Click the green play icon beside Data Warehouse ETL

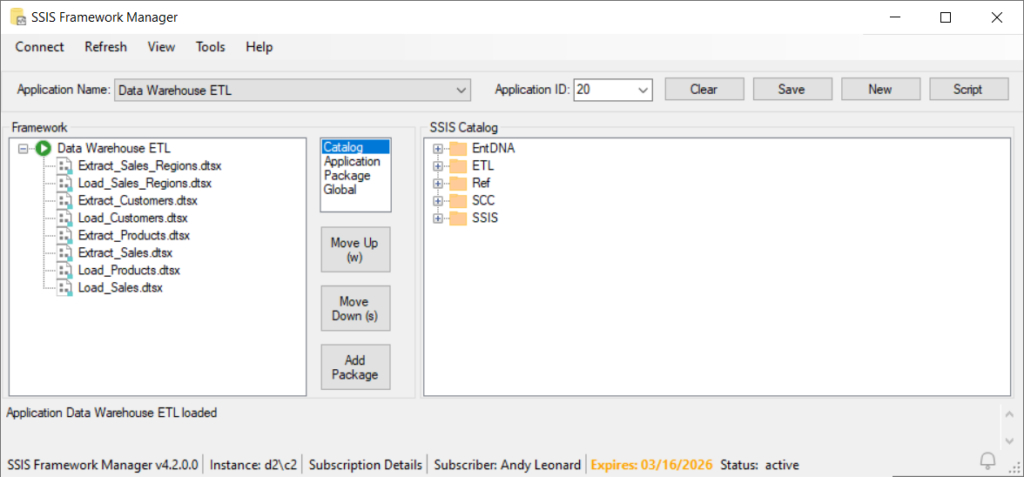pyautogui.click(x=43, y=148)
